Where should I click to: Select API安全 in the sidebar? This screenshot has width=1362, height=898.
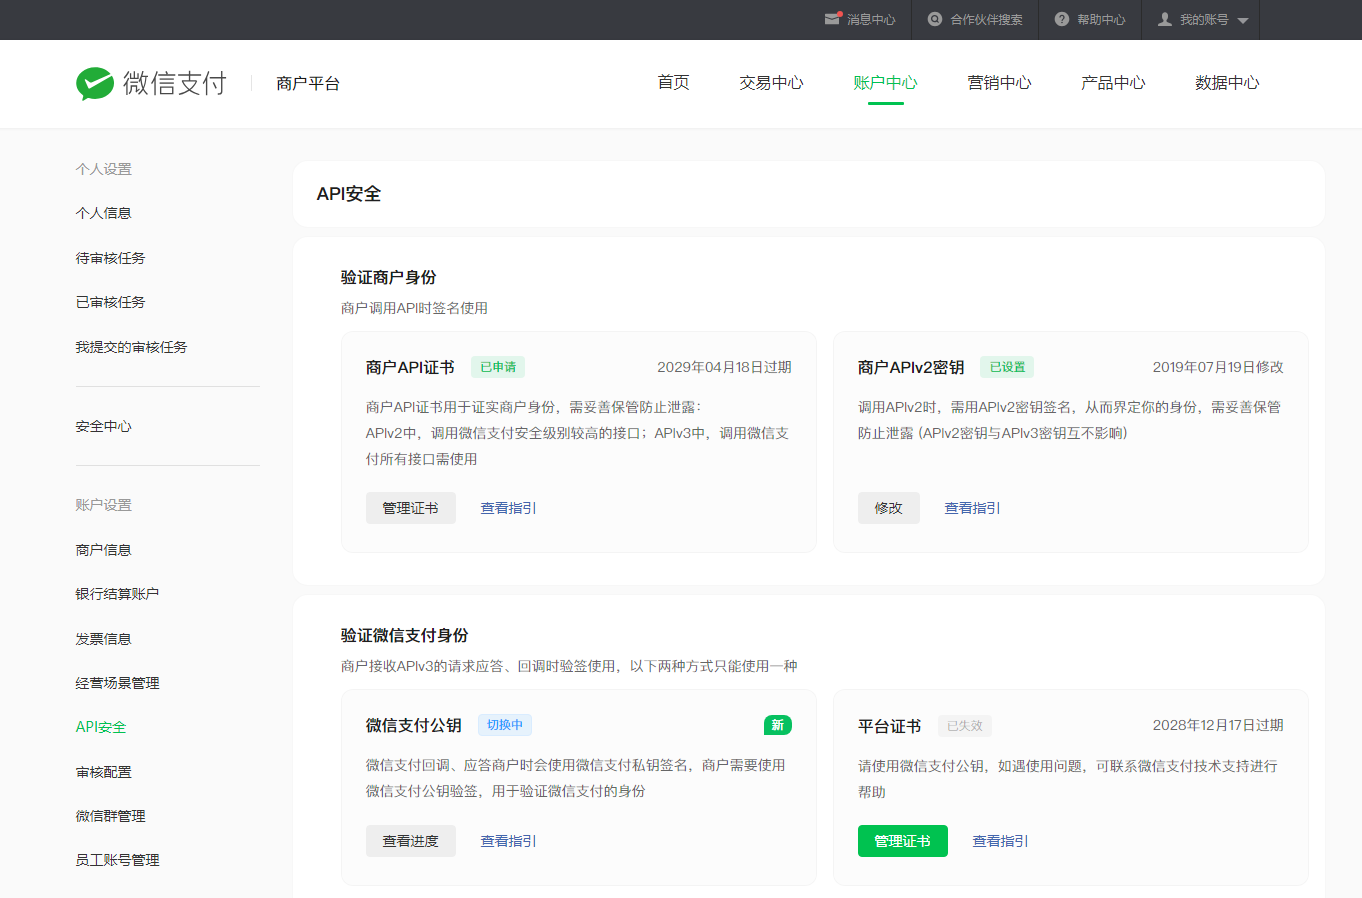click(x=101, y=727)
